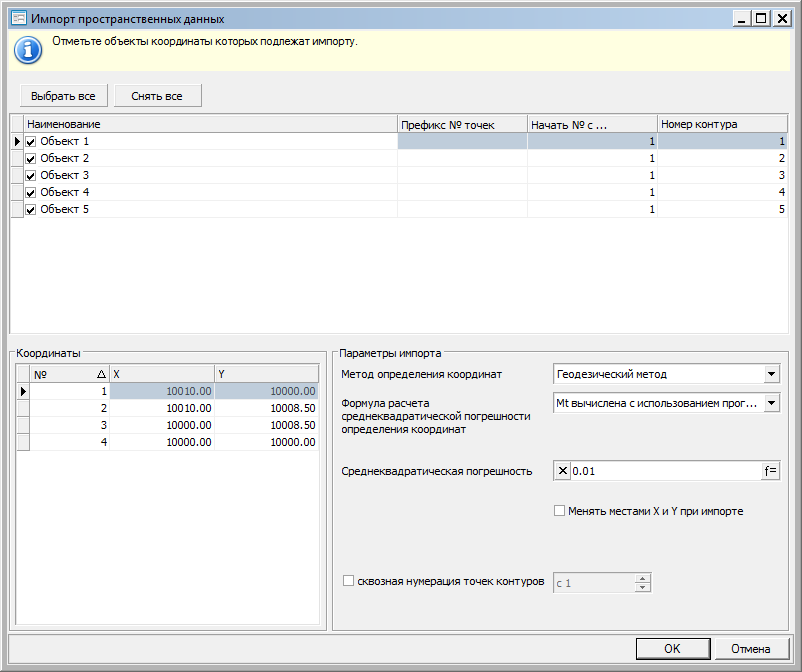Uncheck the Объект 3 checkbox
802x672 pixels.
tap(30, 176)
